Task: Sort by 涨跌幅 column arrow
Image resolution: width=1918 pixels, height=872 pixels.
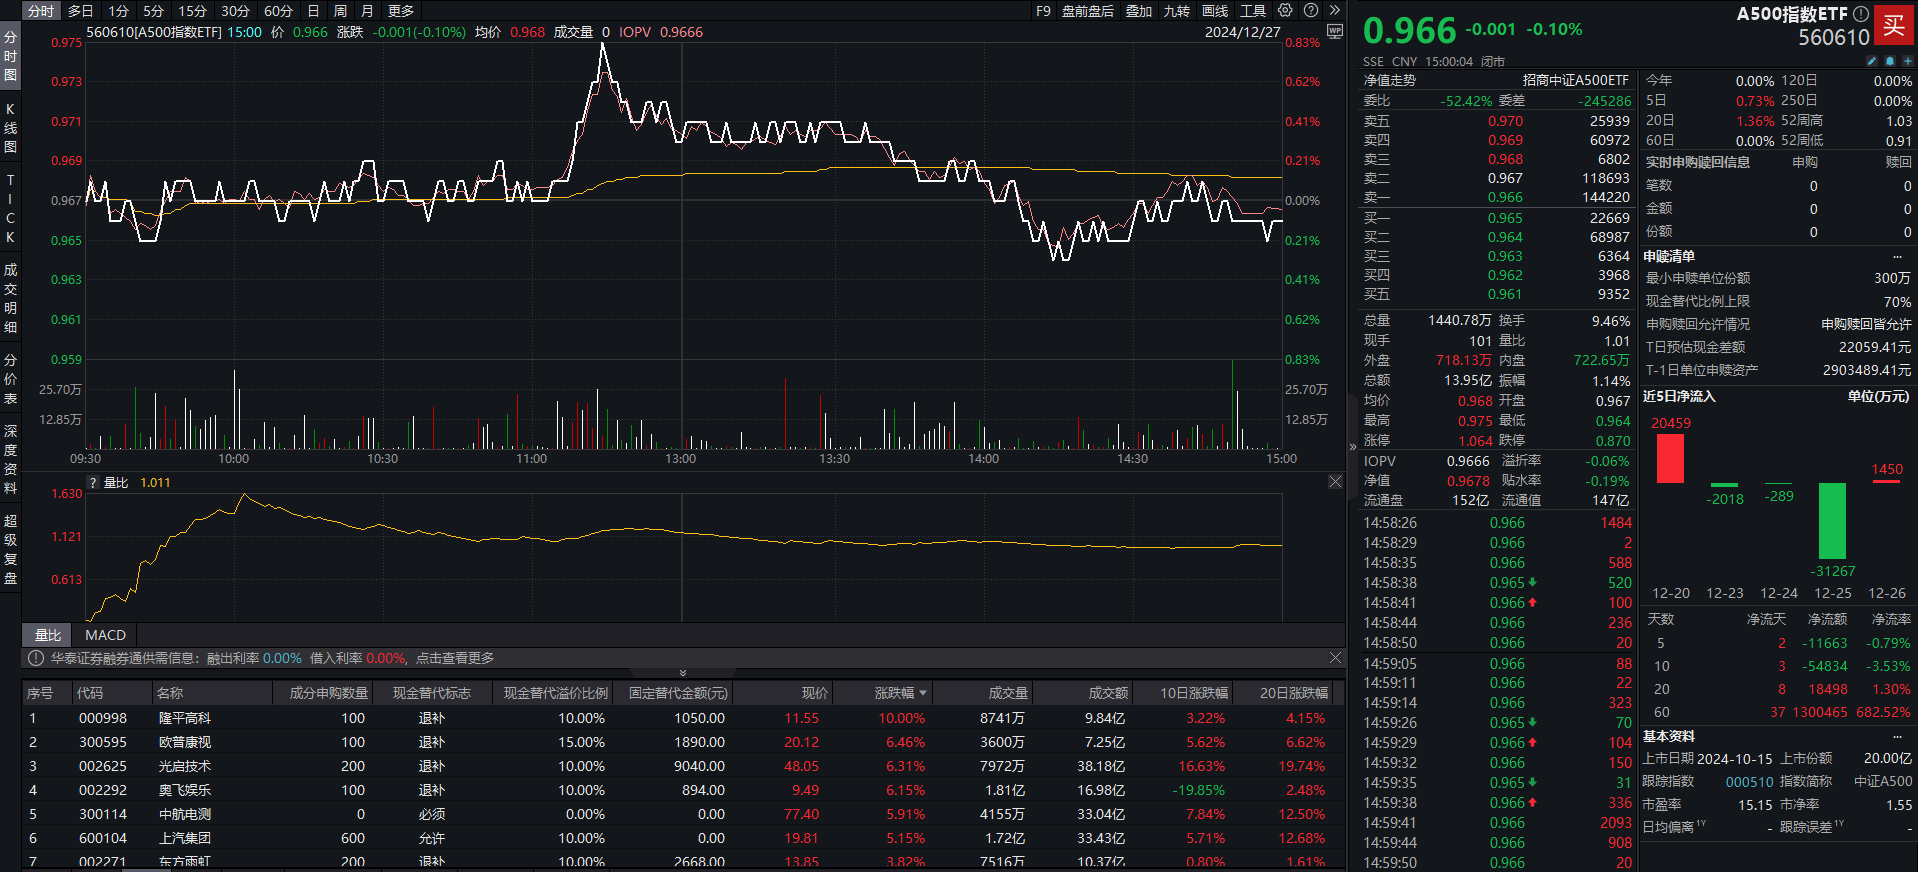Action: coord(923,693)
